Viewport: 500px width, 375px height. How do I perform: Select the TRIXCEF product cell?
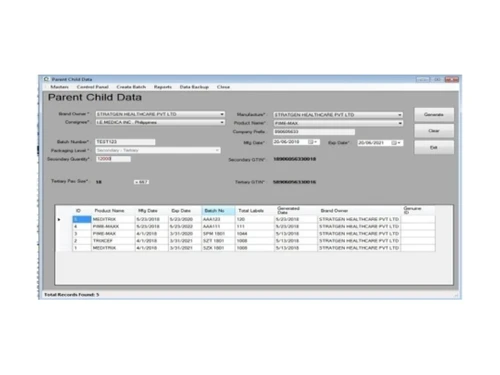[x=113, y=241]
